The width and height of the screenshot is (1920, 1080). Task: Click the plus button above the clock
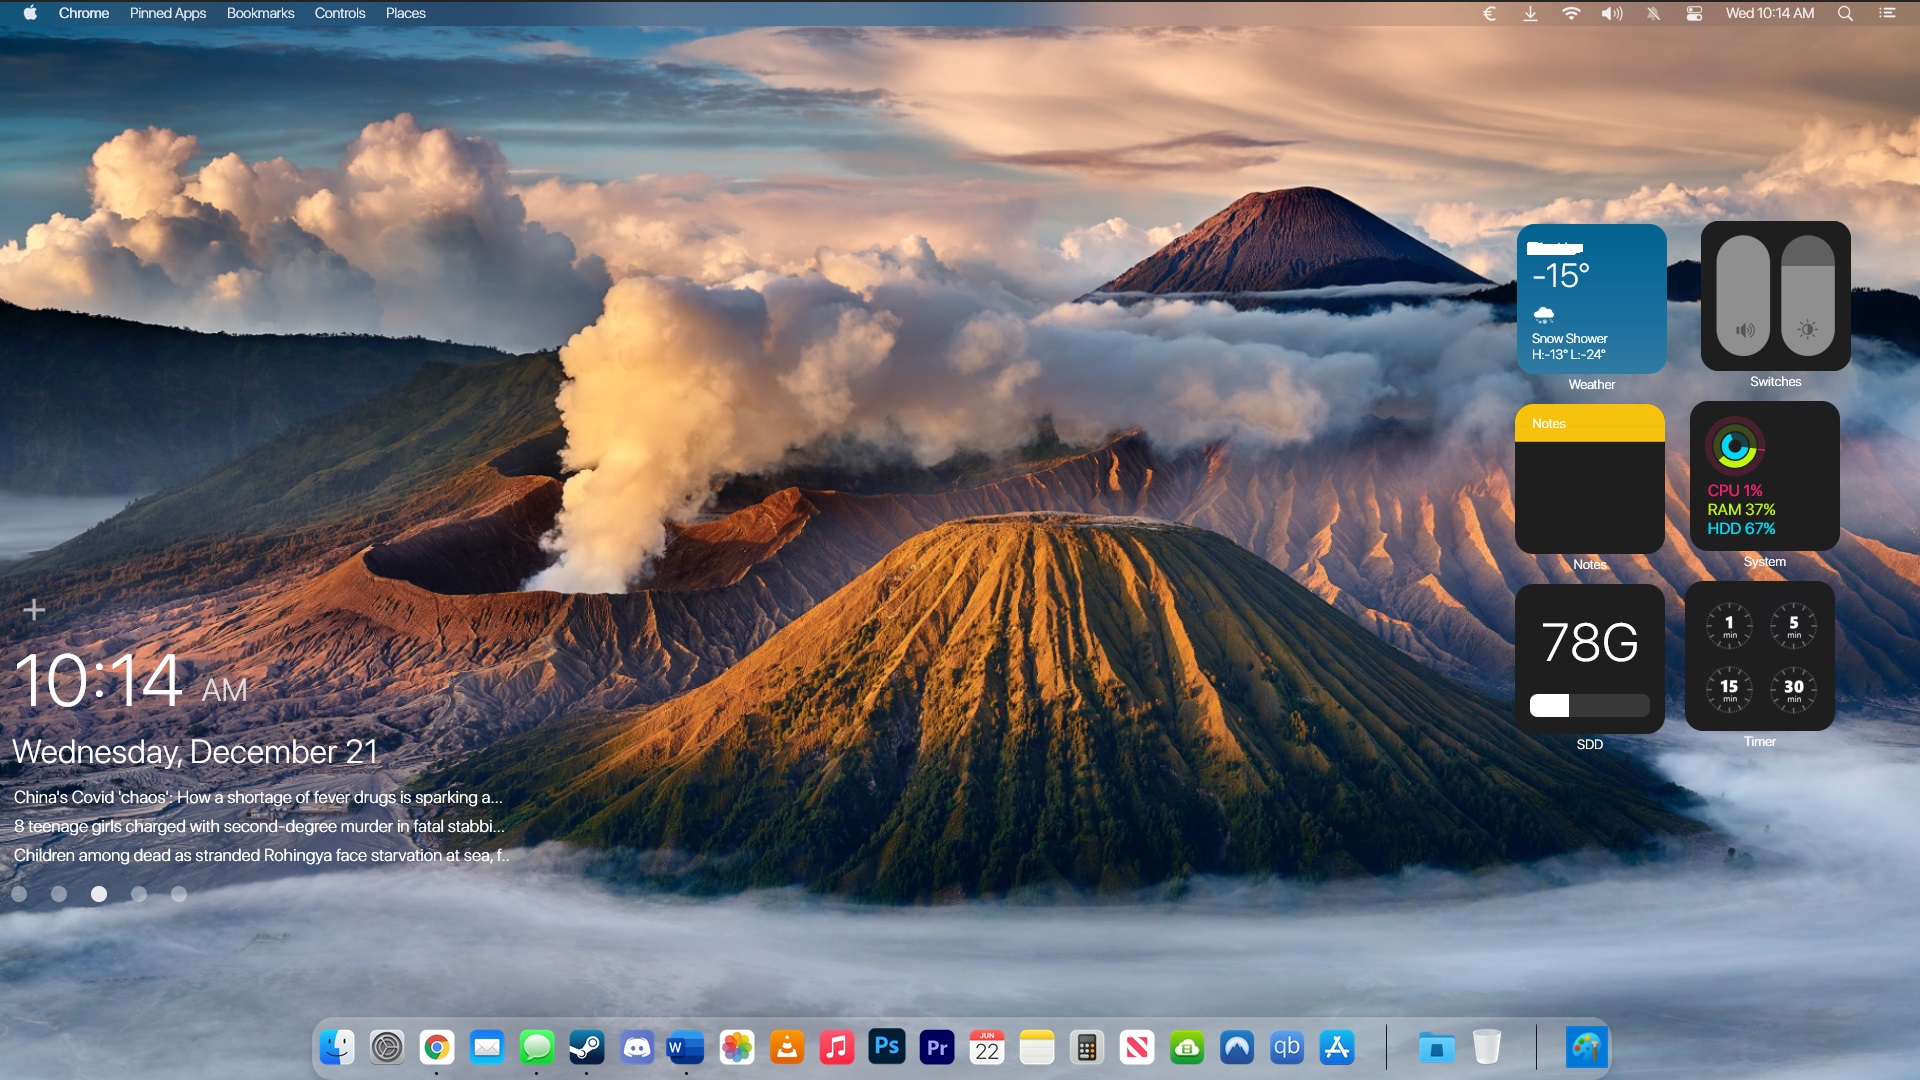34,609
